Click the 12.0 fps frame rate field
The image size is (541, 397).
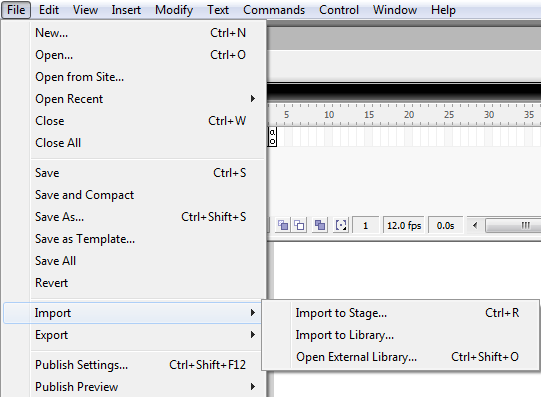tap(404, 226)
